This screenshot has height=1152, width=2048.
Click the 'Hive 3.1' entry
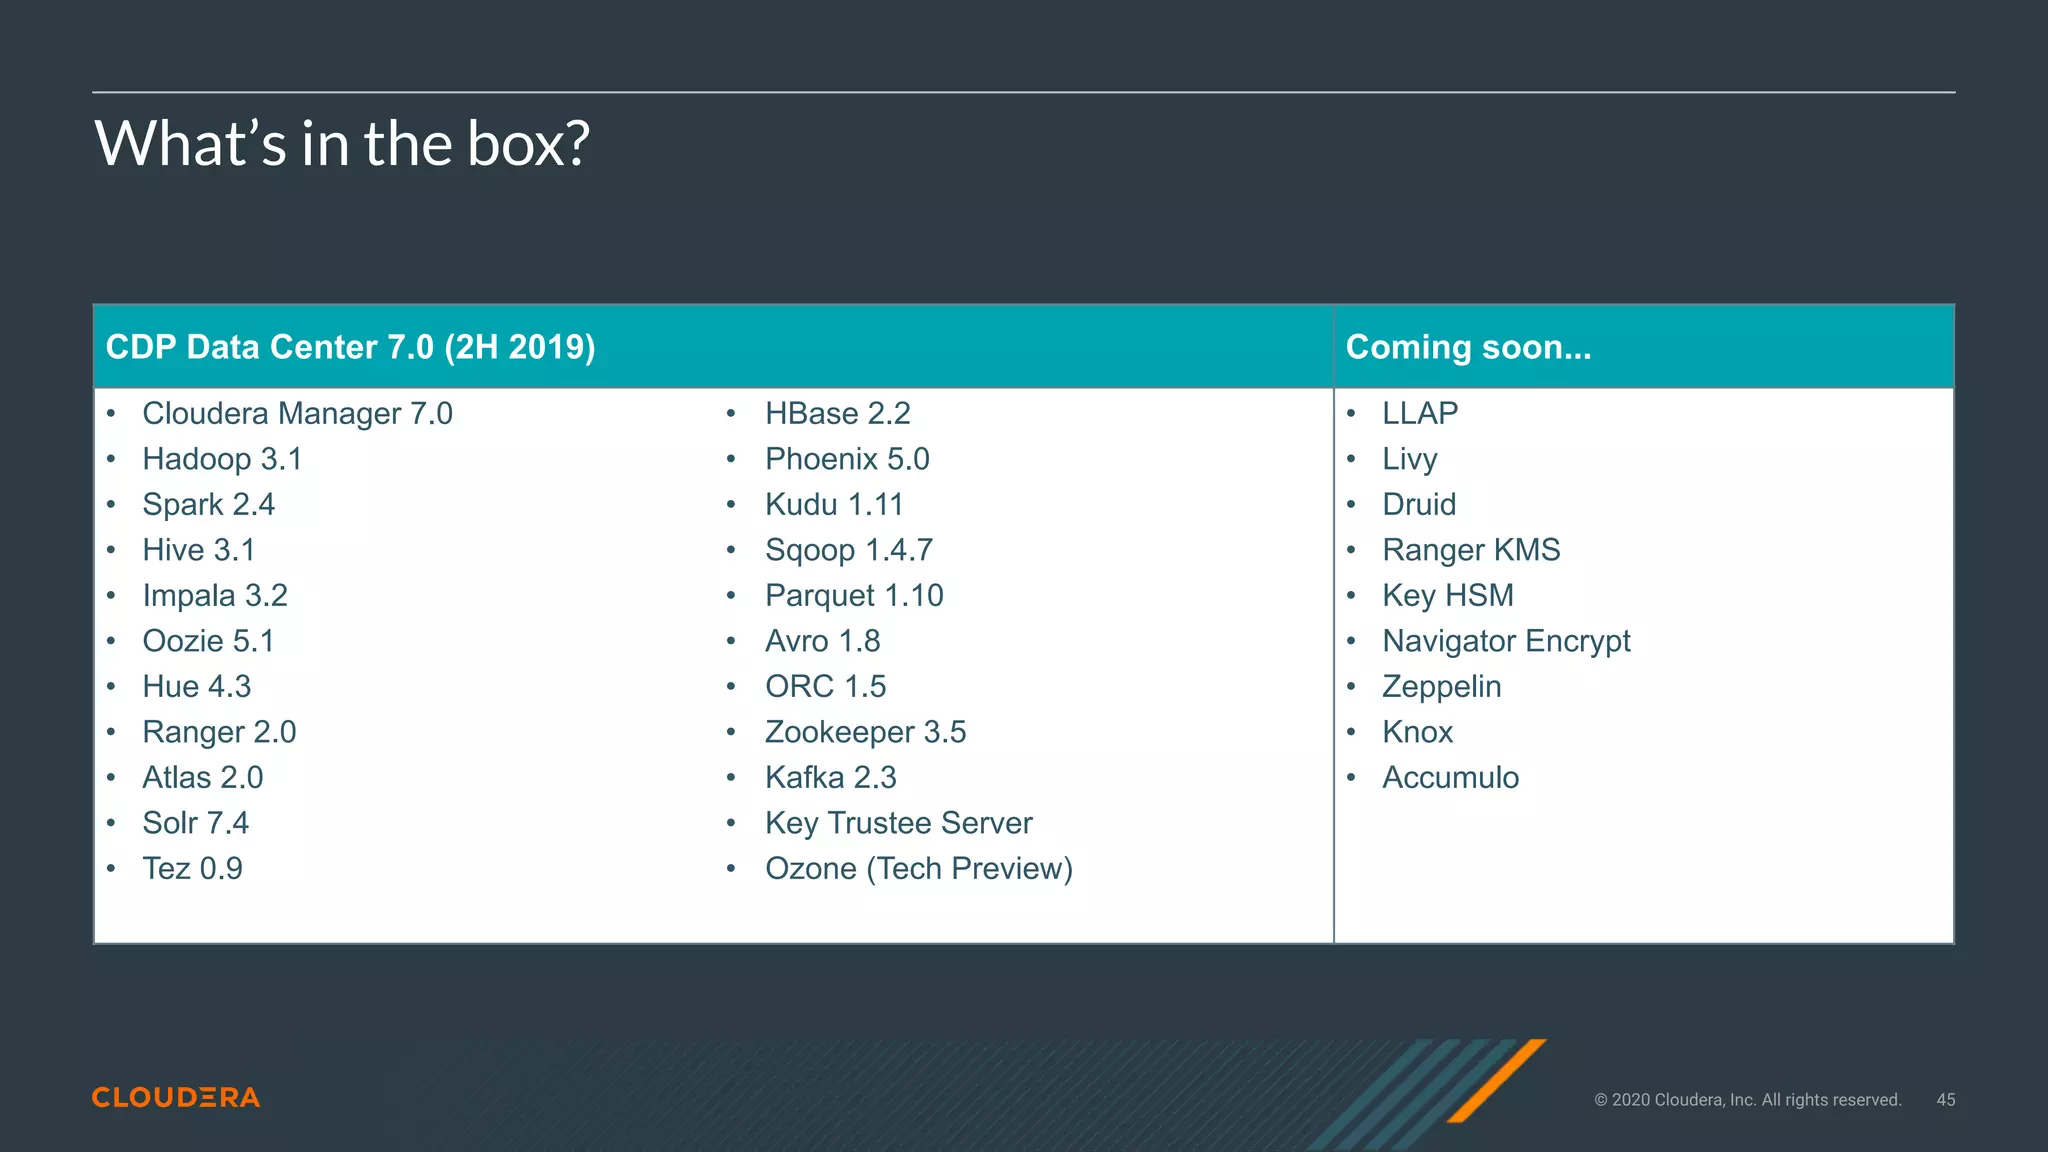click(198, 550)
